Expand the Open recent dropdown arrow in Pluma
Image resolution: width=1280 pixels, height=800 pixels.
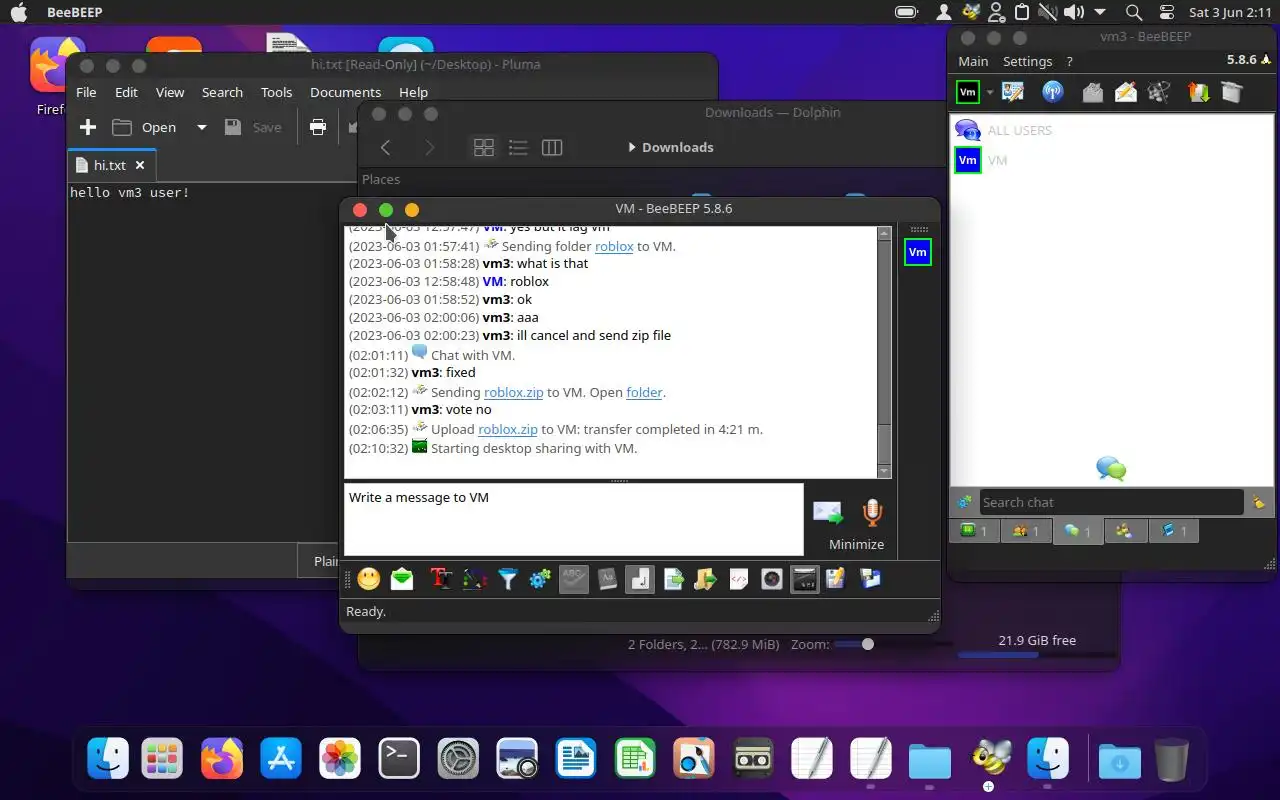pyautogui.click(x=201, y=127)
